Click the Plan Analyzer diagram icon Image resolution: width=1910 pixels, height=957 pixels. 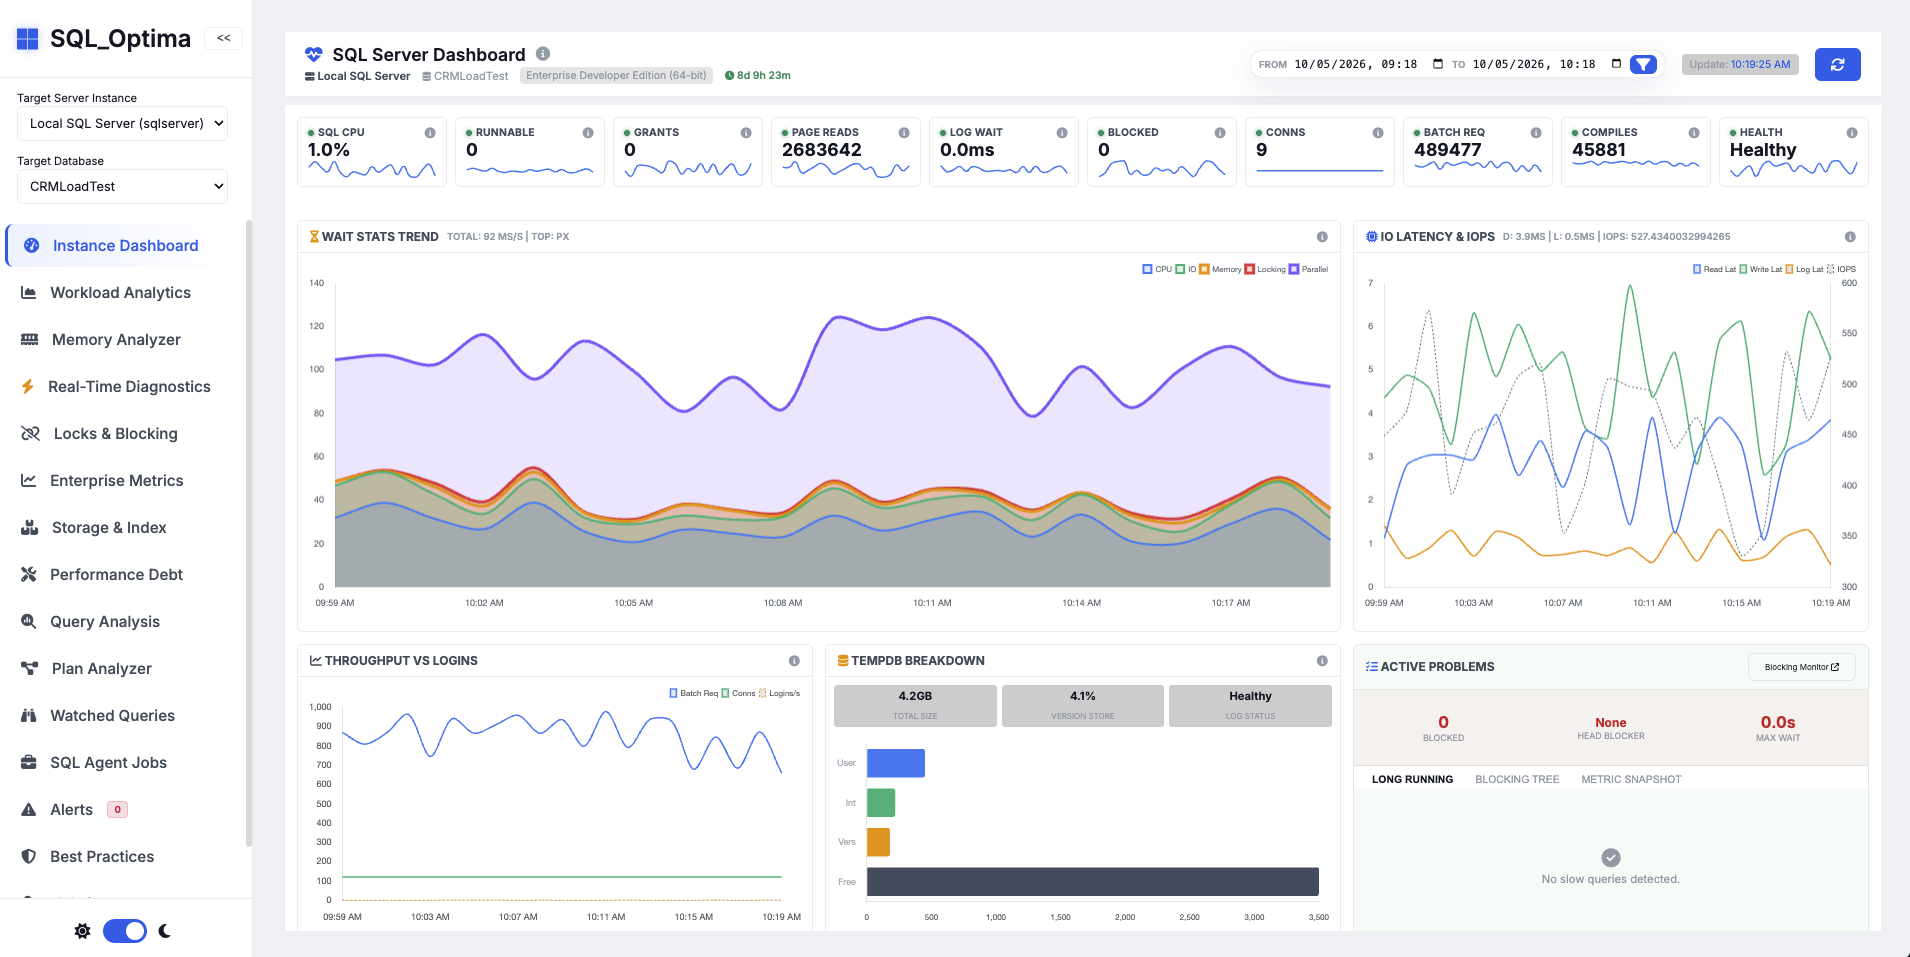click(30, 669)
